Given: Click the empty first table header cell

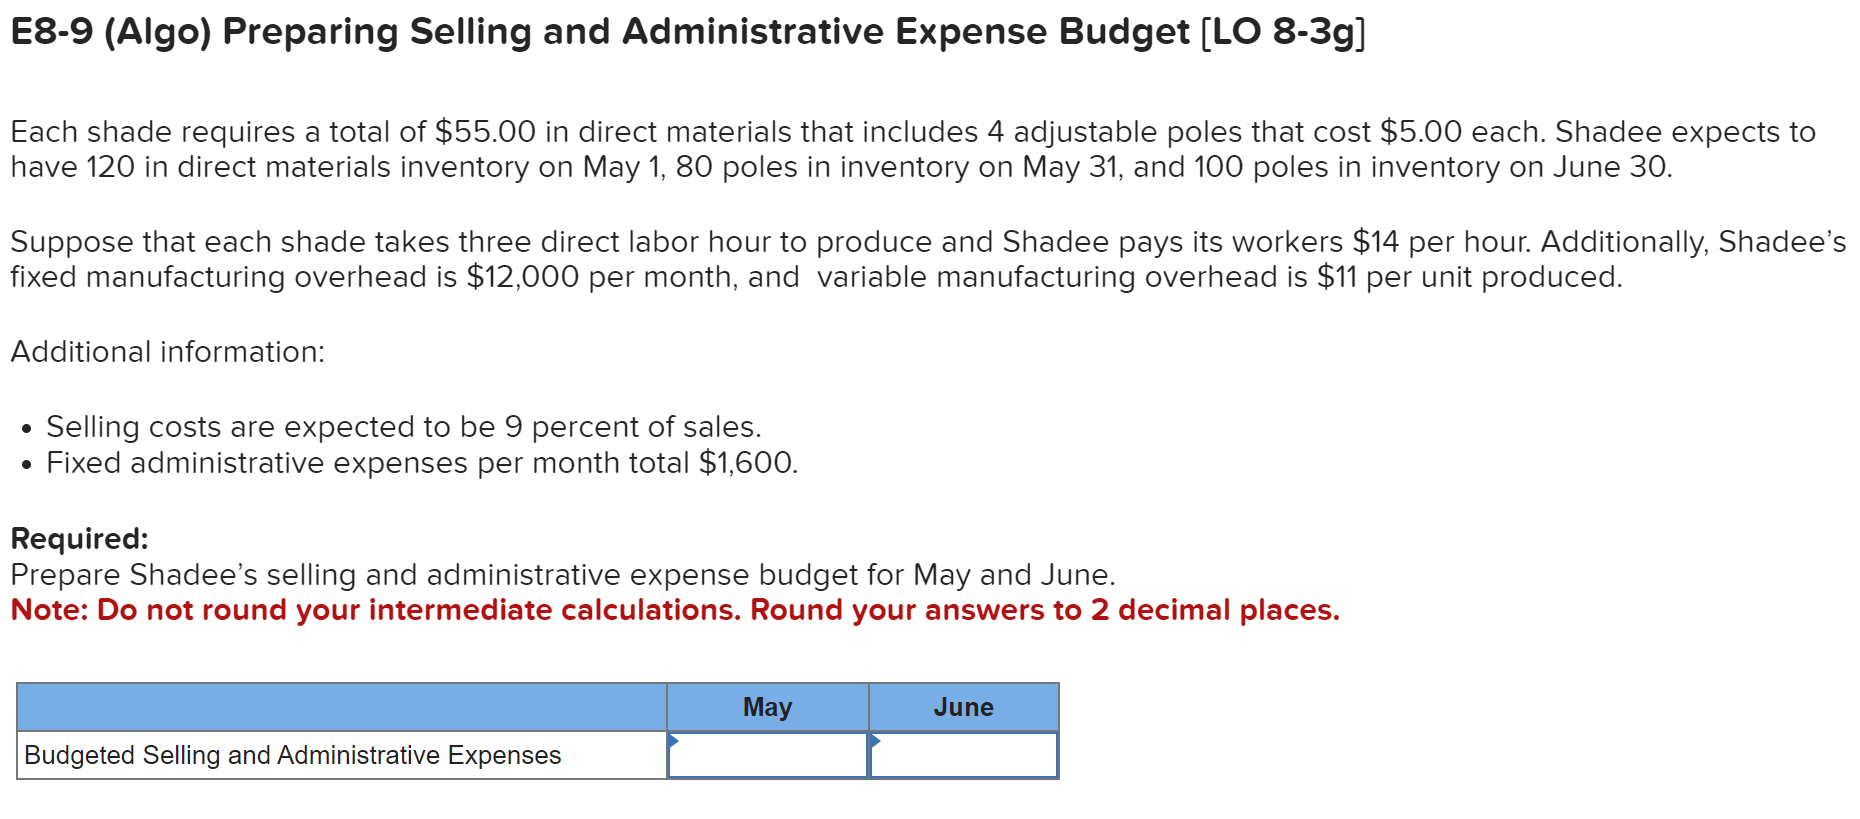Looking at the screenshot, I should coord(340,707).
